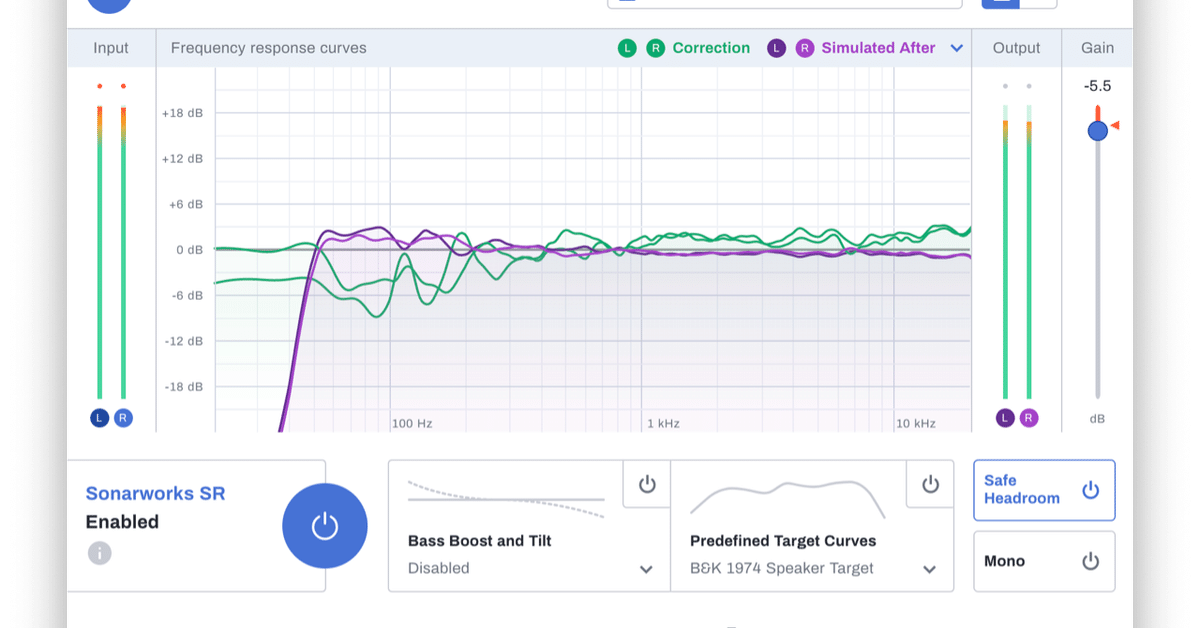Click the output Gain slider handle
The image size is (1200, 628).
point(1098,130)
